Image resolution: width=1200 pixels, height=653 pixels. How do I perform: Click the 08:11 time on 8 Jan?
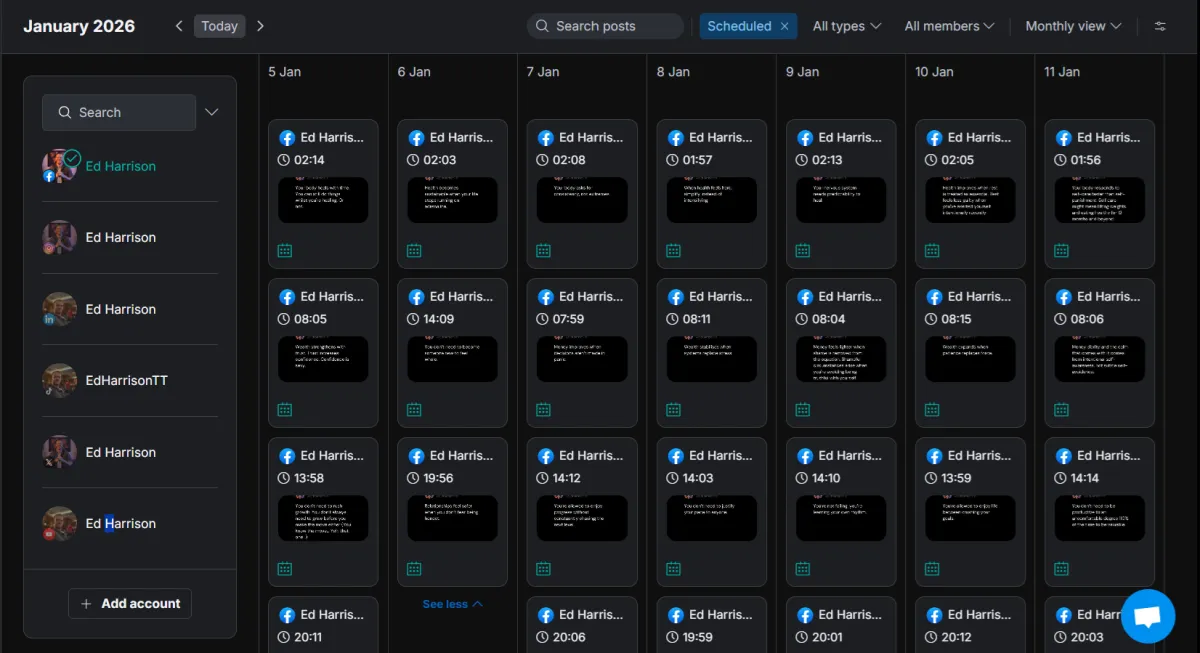[x=697, y=319]
